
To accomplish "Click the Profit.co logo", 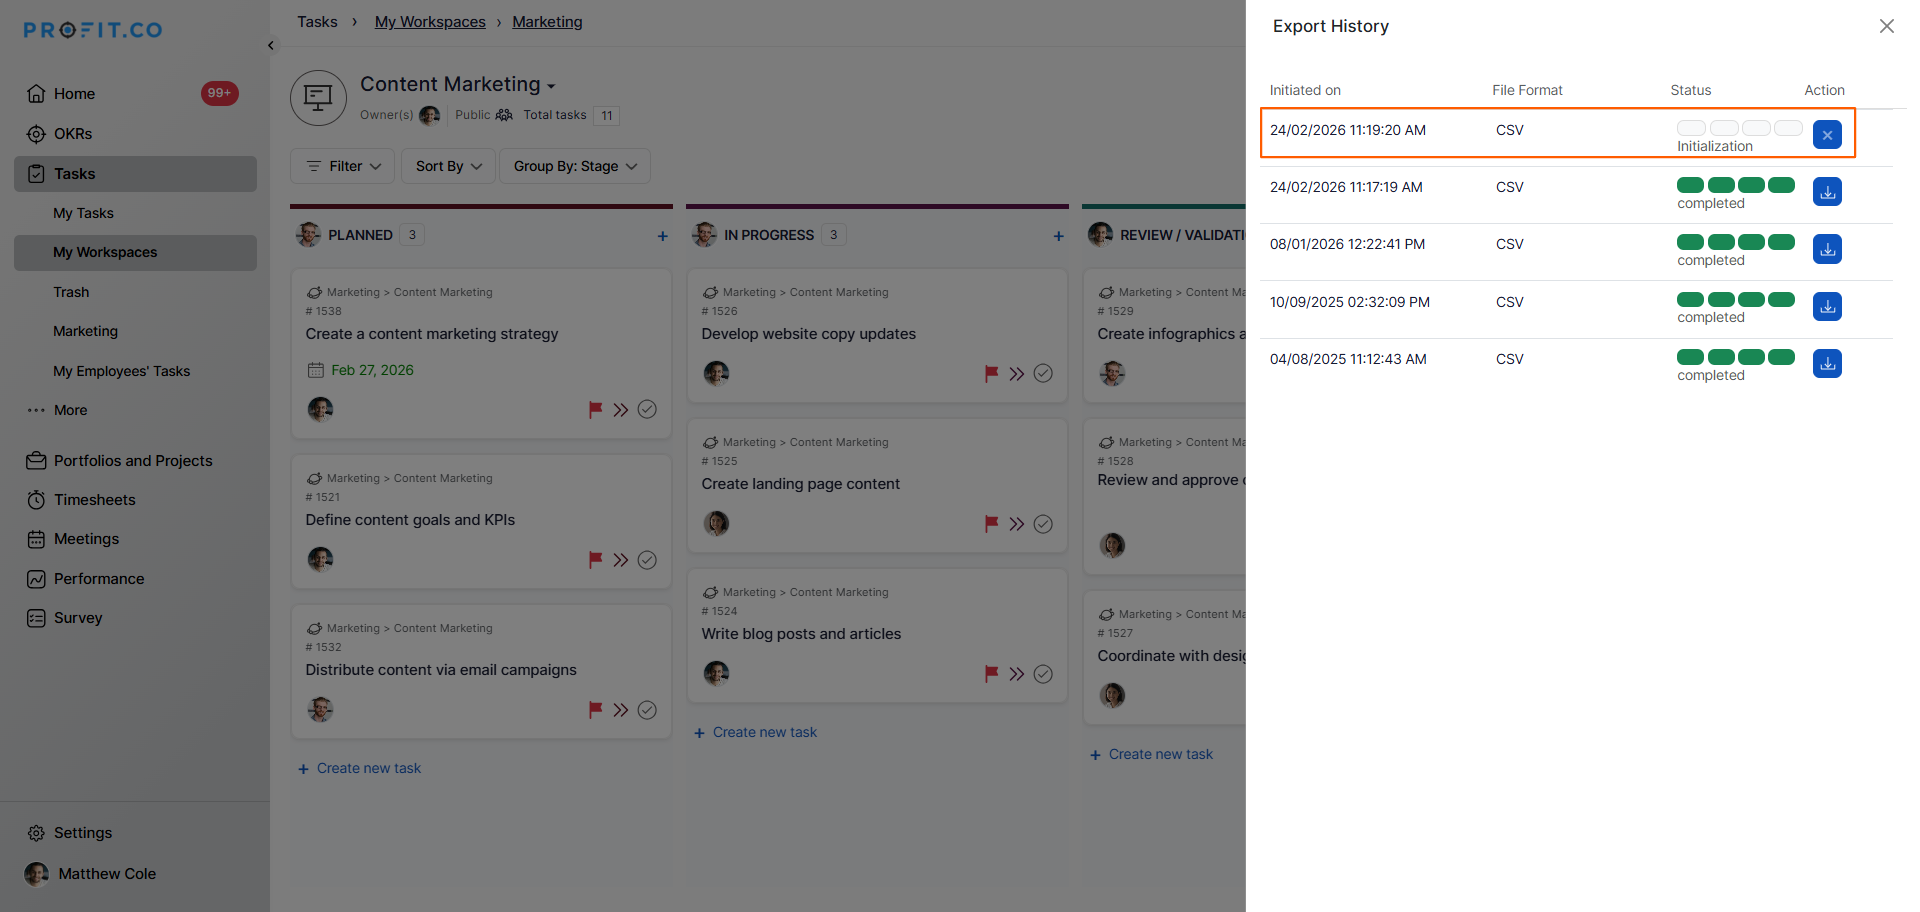I will 93,30.
